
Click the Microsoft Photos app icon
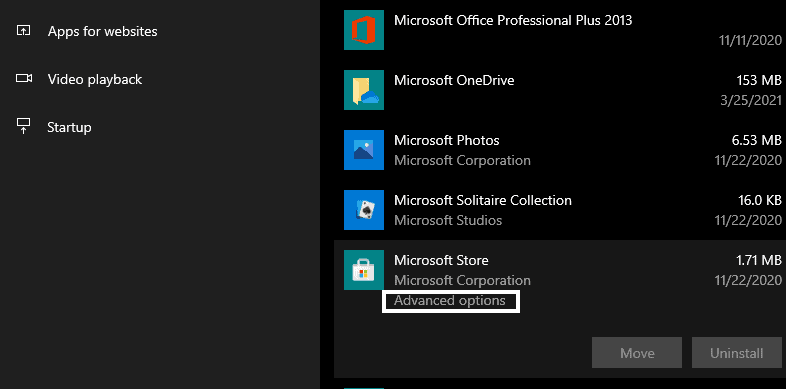coord(364,150)
